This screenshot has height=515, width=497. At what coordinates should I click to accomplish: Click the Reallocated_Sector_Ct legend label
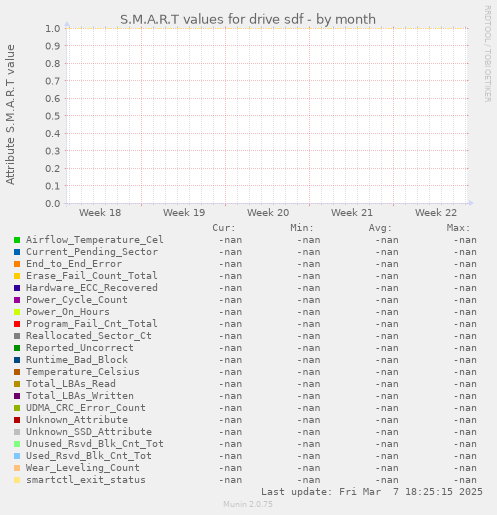[x=89, y=336]
